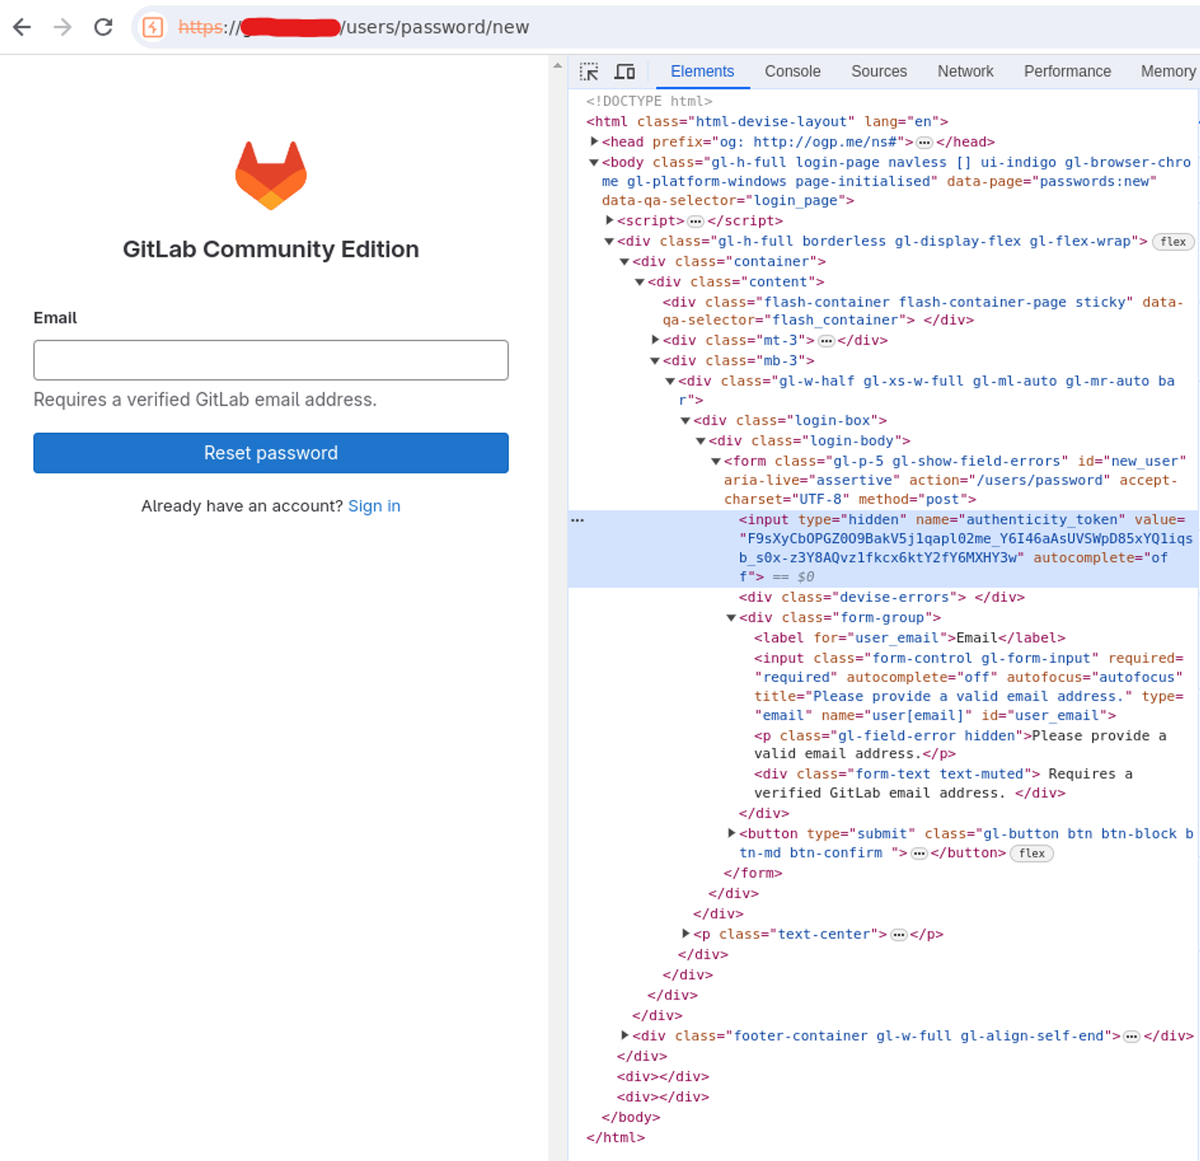Click the ellipsis inside the button node
Screen dimensions: 1200x1161
tap(919, 853)
